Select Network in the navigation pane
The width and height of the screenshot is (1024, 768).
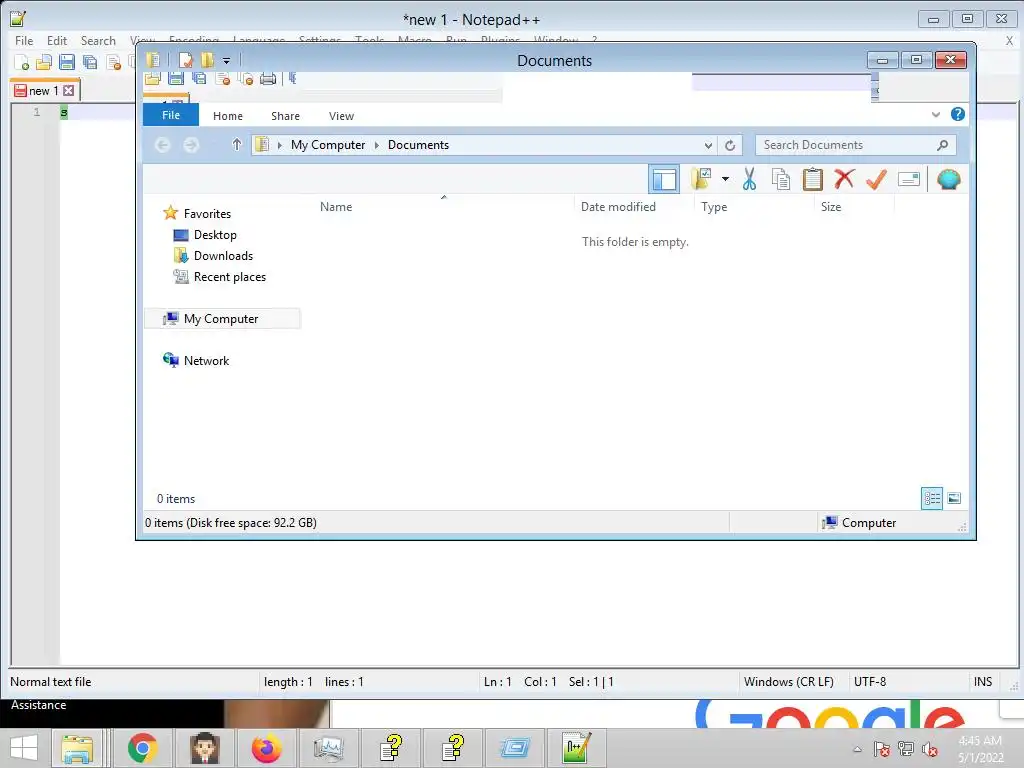pos(206,360)
